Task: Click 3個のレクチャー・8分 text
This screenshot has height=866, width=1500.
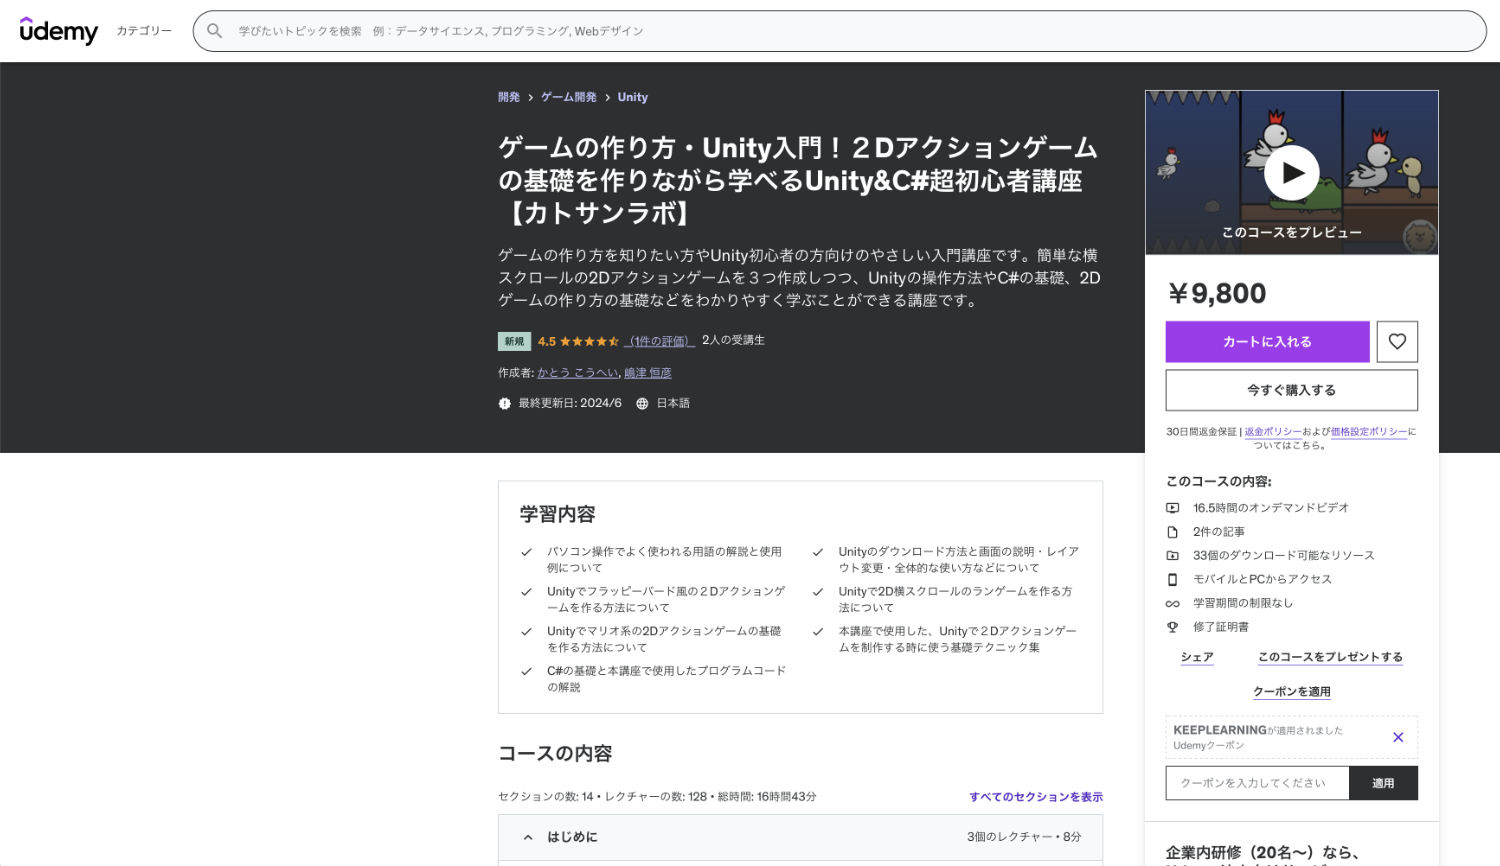Action: click(1024, 837)
